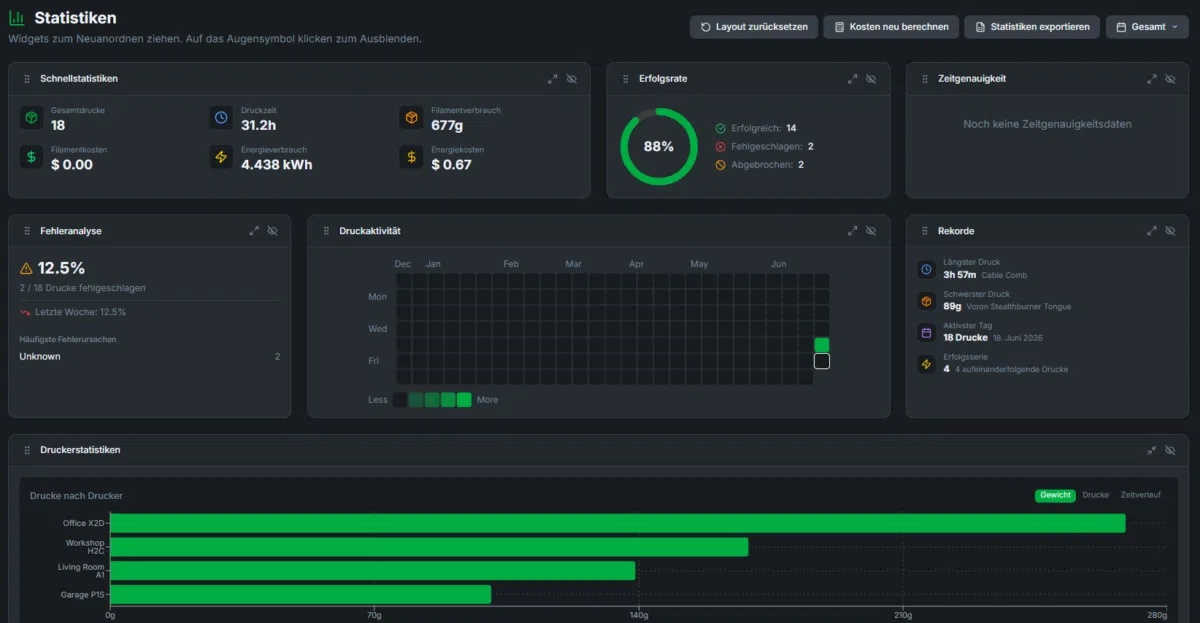Click the Abgebrochen orange cancel icon

[720, 164]
